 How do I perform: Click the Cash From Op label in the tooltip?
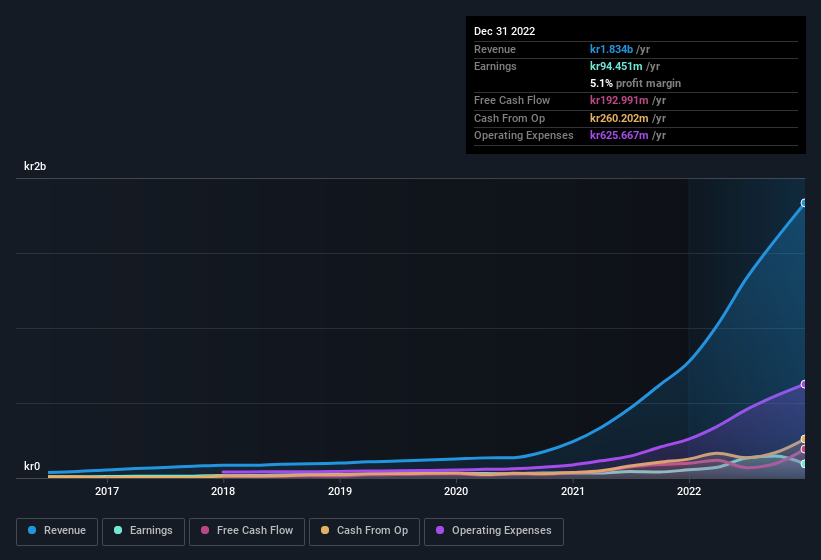coord(509,118)
